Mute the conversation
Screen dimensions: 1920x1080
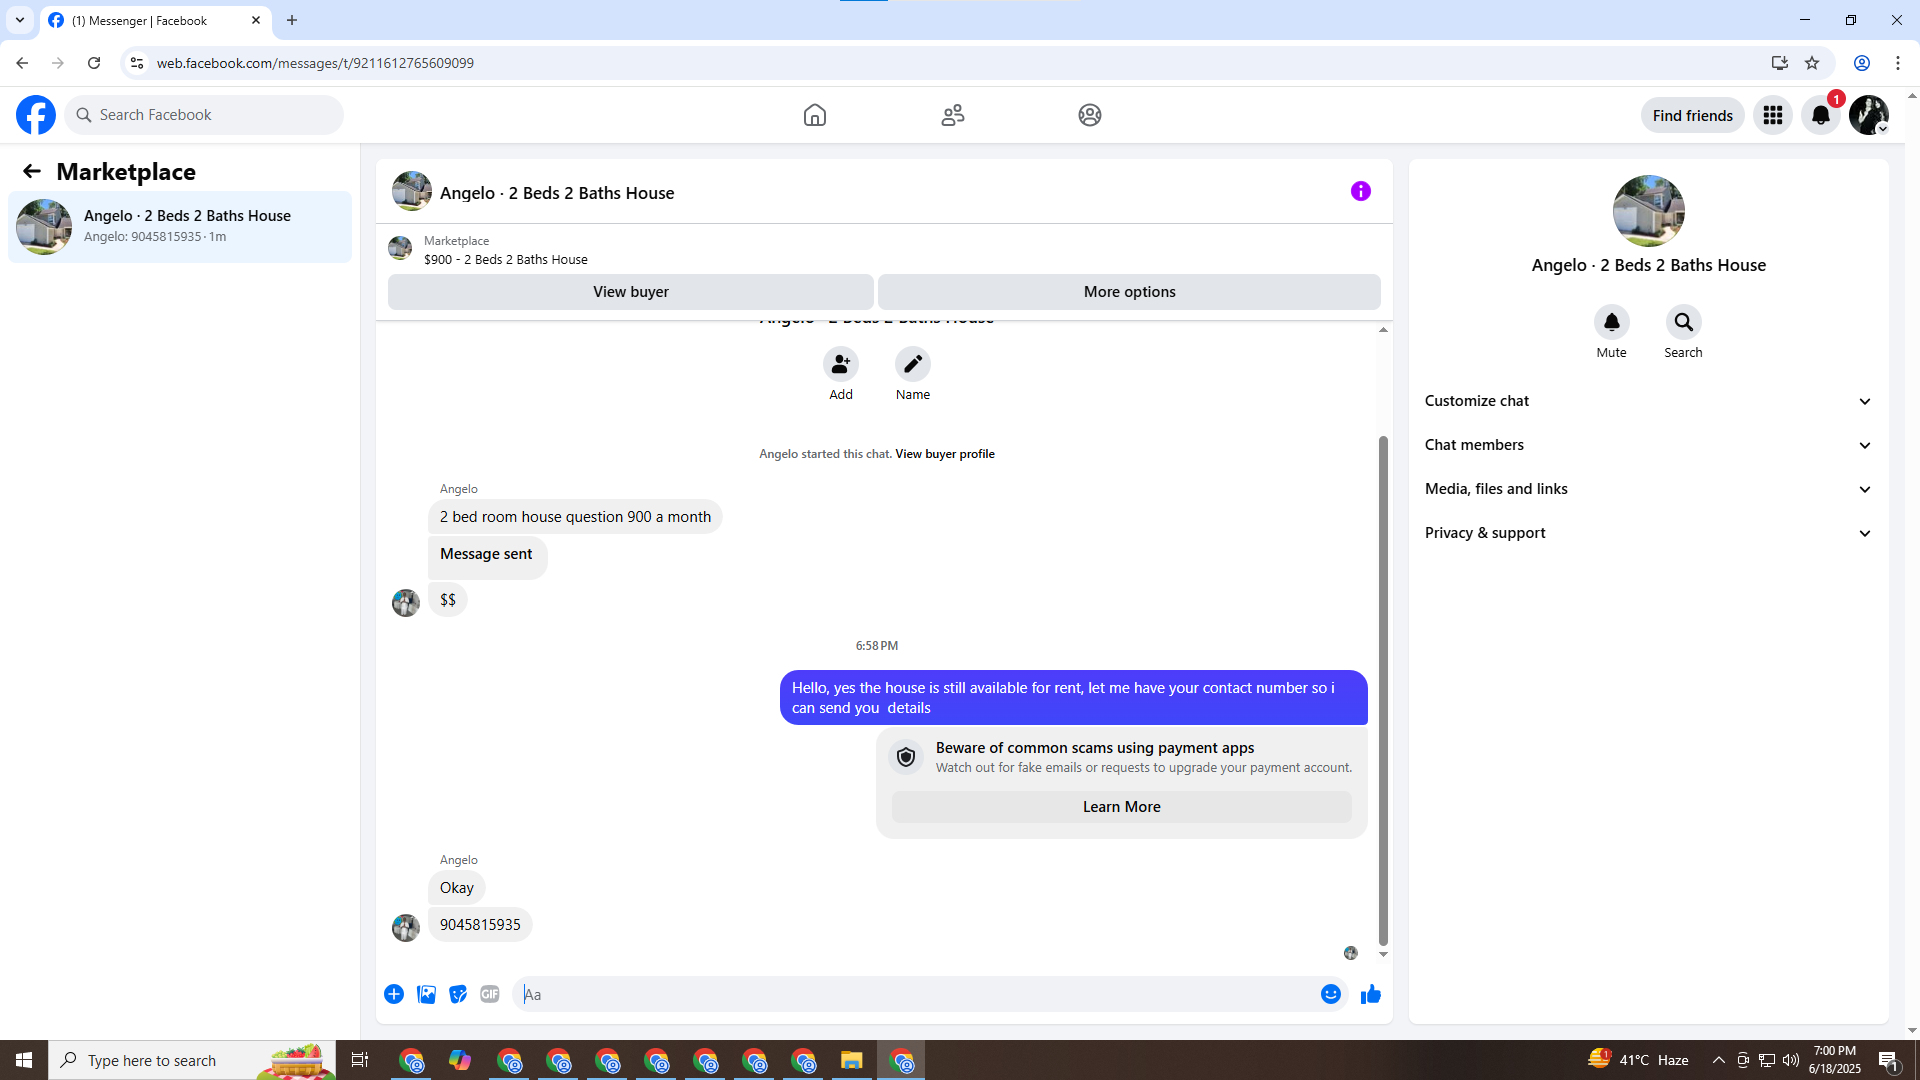click(x=1612, y=322)
